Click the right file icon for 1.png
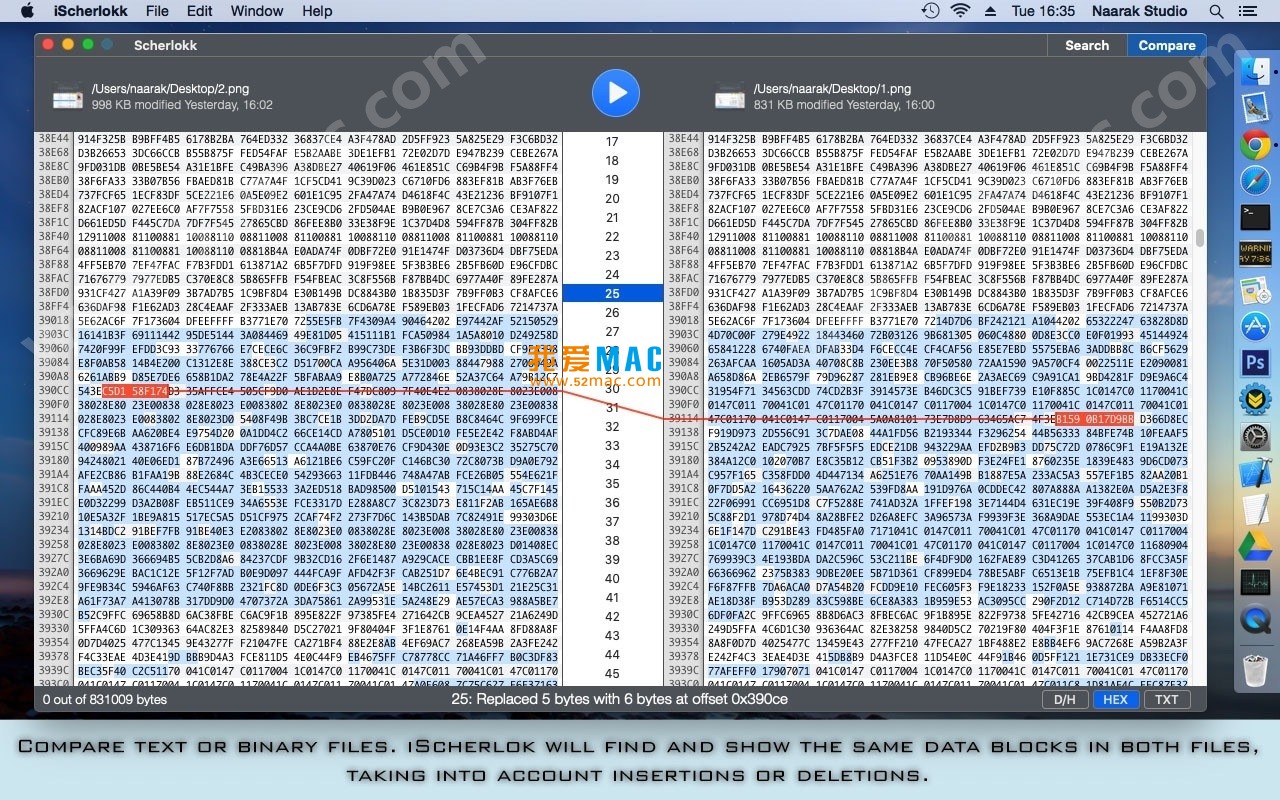Screen dimensions: 1280x800 [x=730, y=96]
